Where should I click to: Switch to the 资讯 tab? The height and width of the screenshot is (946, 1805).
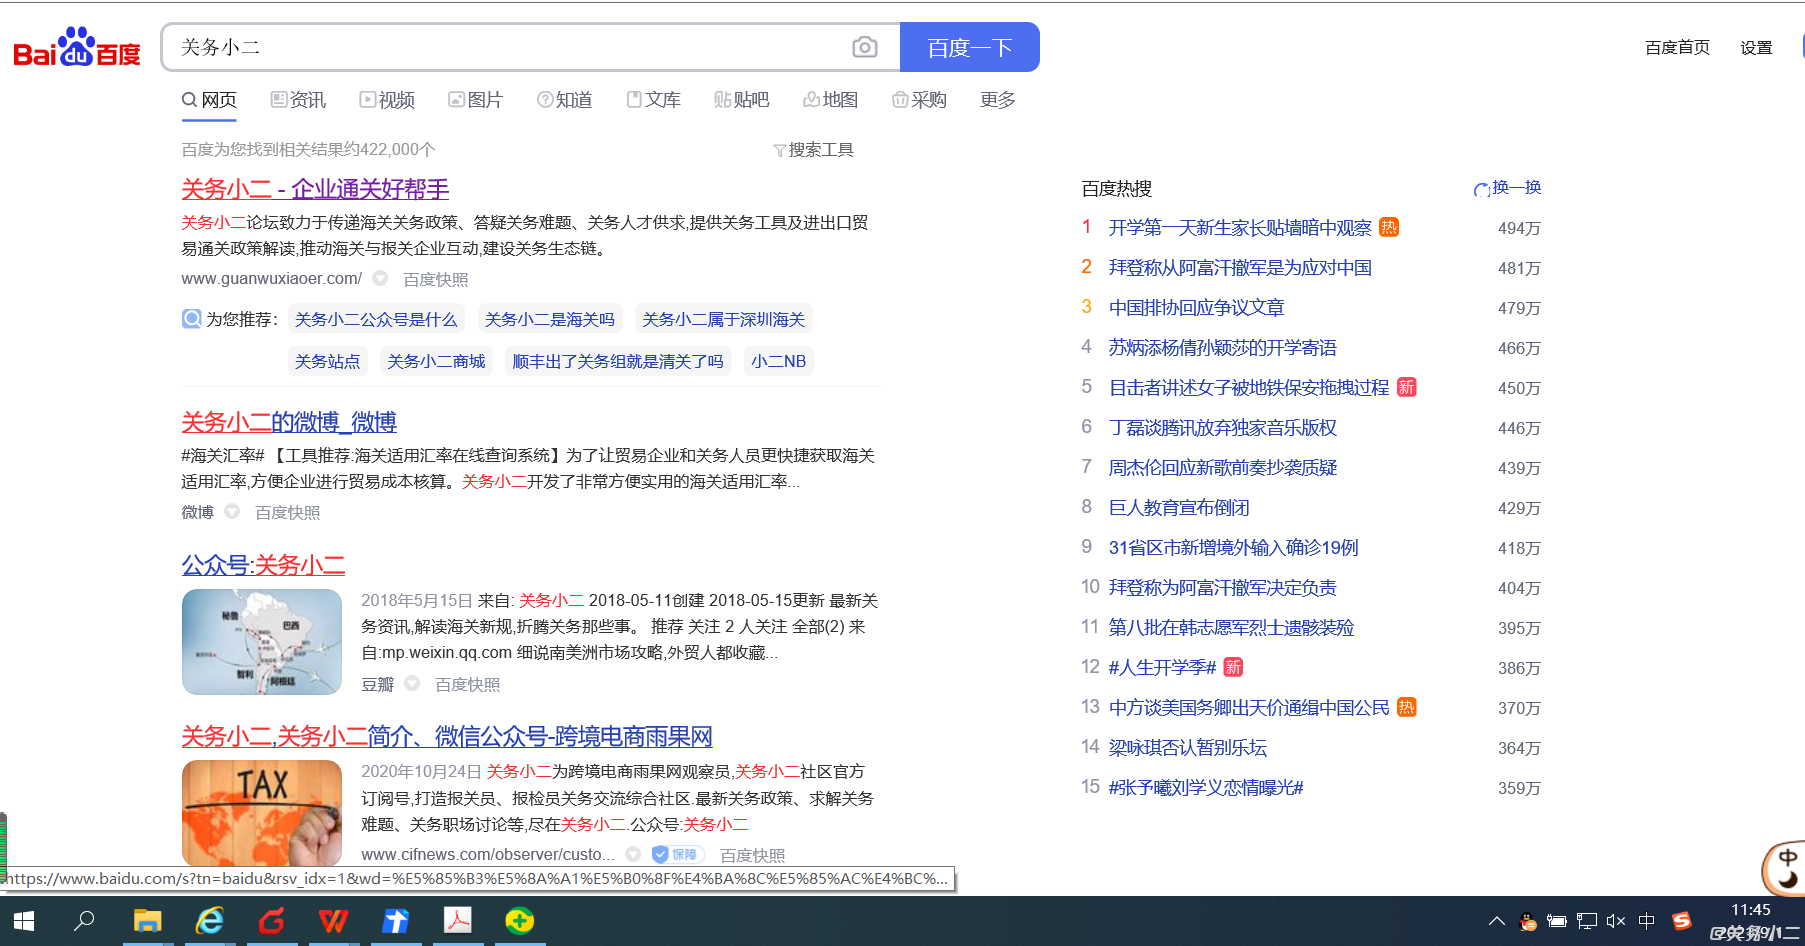coord(298,100)
